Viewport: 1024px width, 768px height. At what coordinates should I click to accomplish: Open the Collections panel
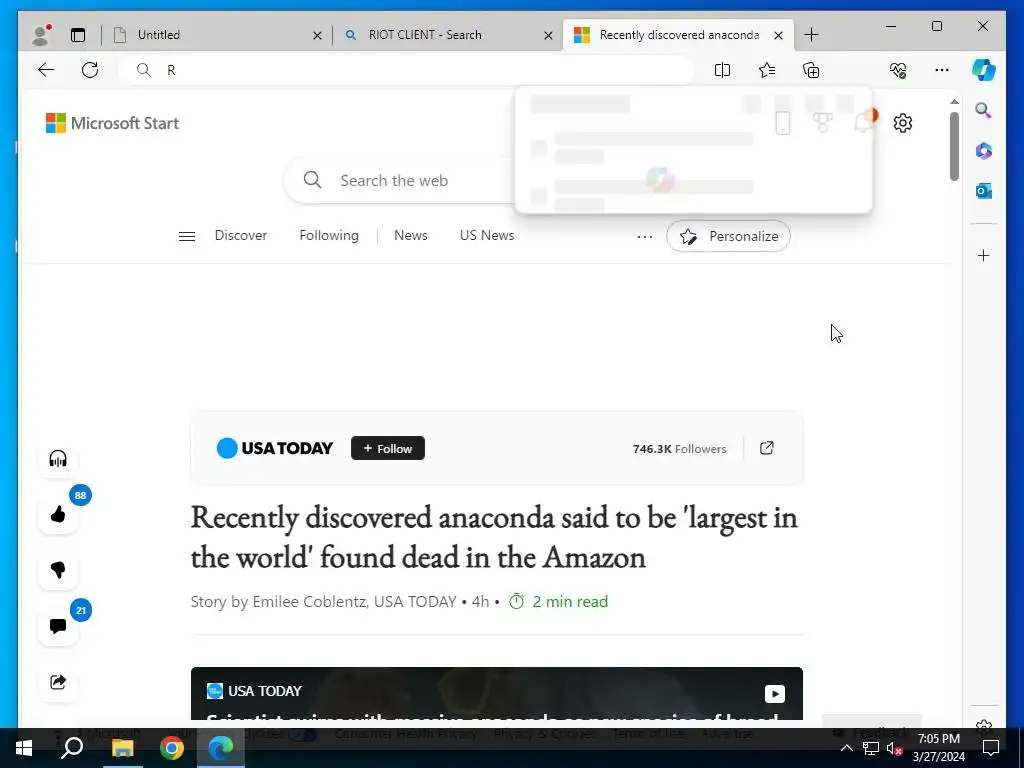tap(810, 70)
